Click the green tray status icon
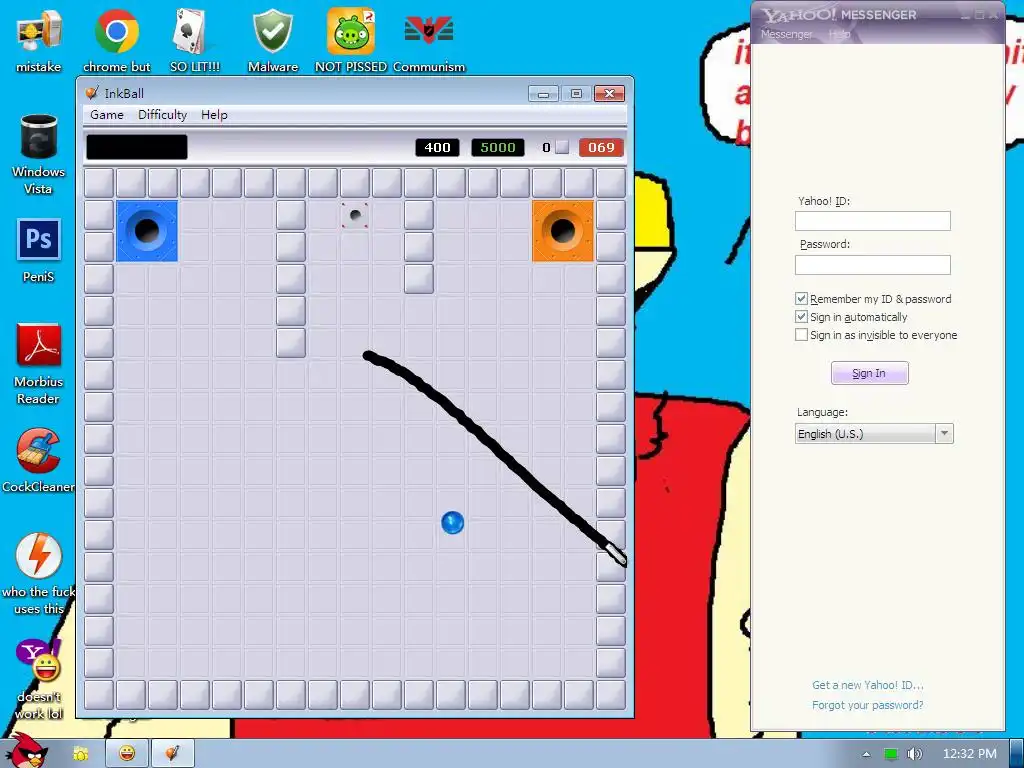 pos(891,754)
